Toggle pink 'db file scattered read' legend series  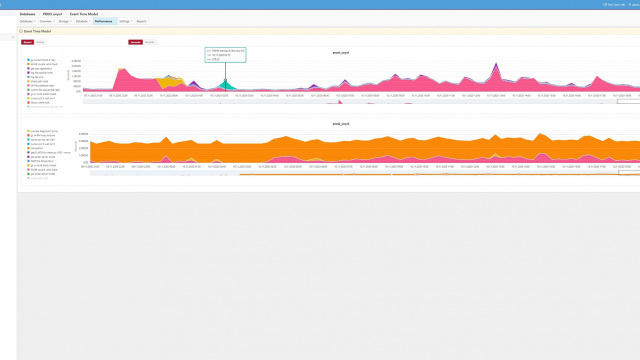tap(40, 85)
